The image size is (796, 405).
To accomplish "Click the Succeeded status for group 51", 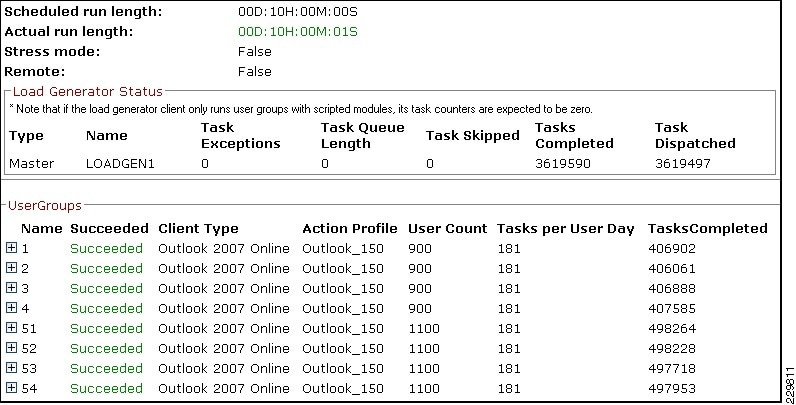I will point(106,328).
